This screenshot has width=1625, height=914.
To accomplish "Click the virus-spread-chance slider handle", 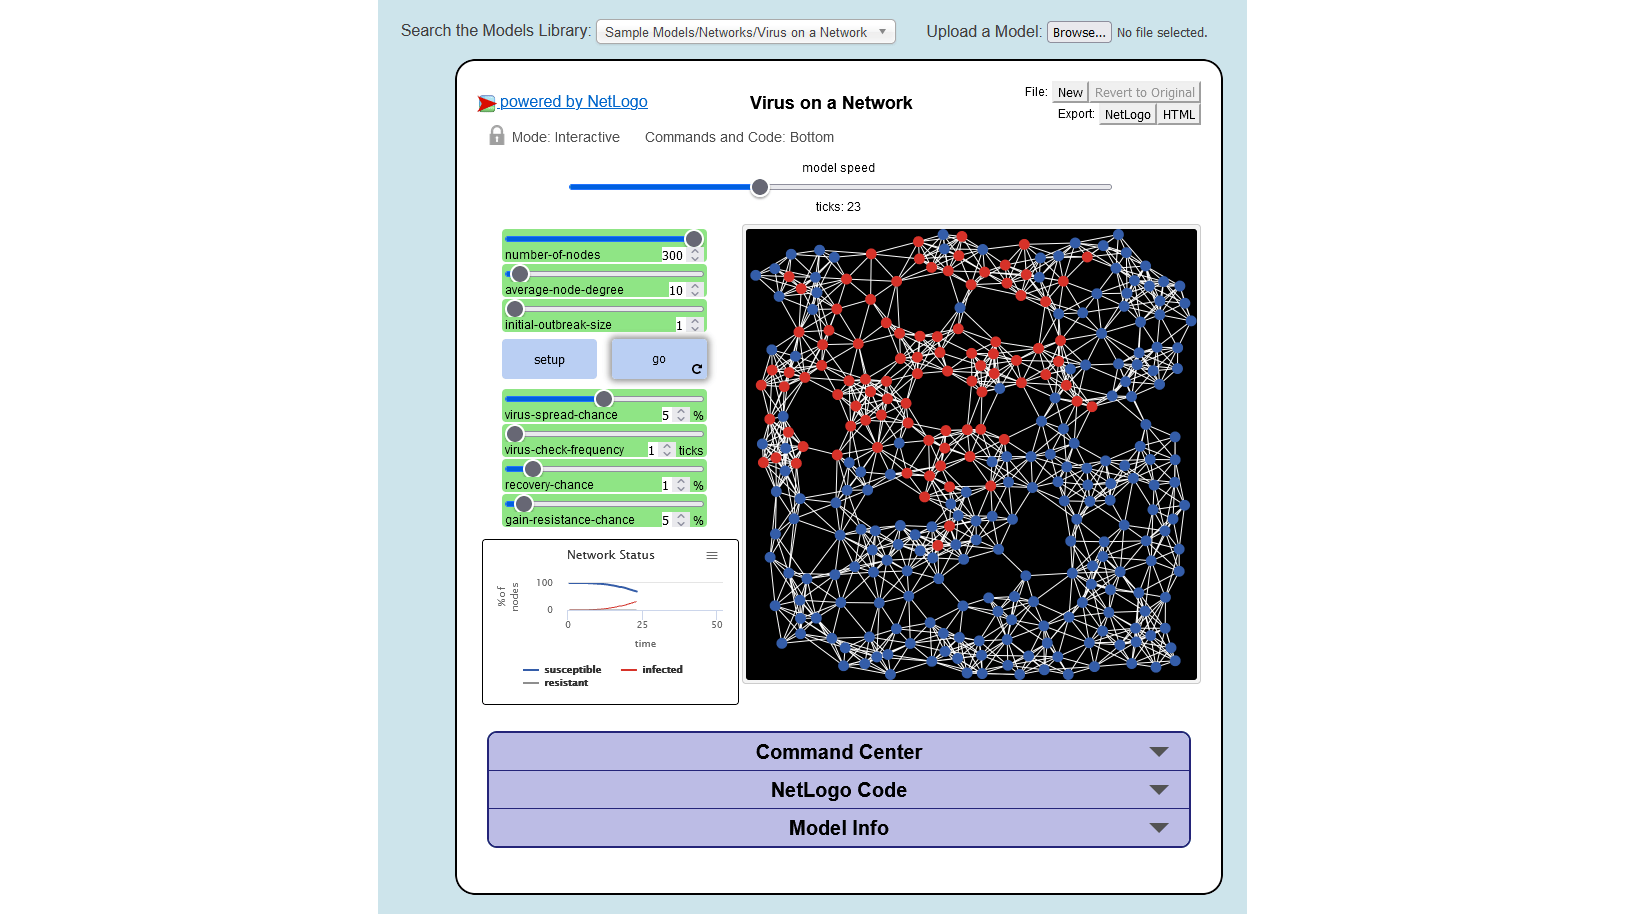I will tap(604, 399).
